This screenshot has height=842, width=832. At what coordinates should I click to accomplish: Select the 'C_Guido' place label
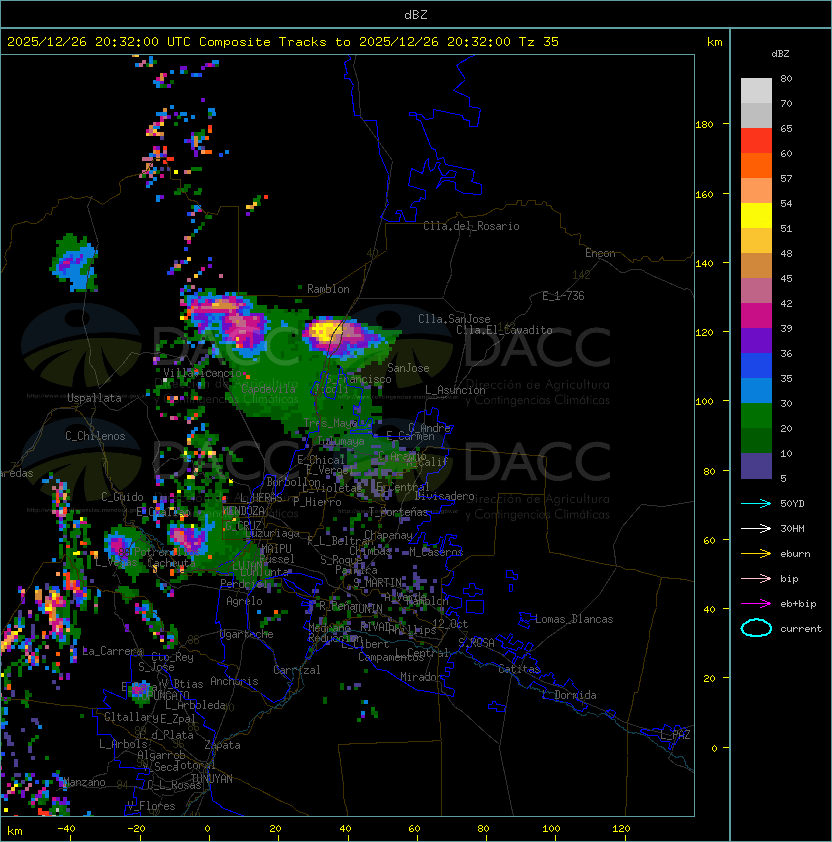coord(122,497)
